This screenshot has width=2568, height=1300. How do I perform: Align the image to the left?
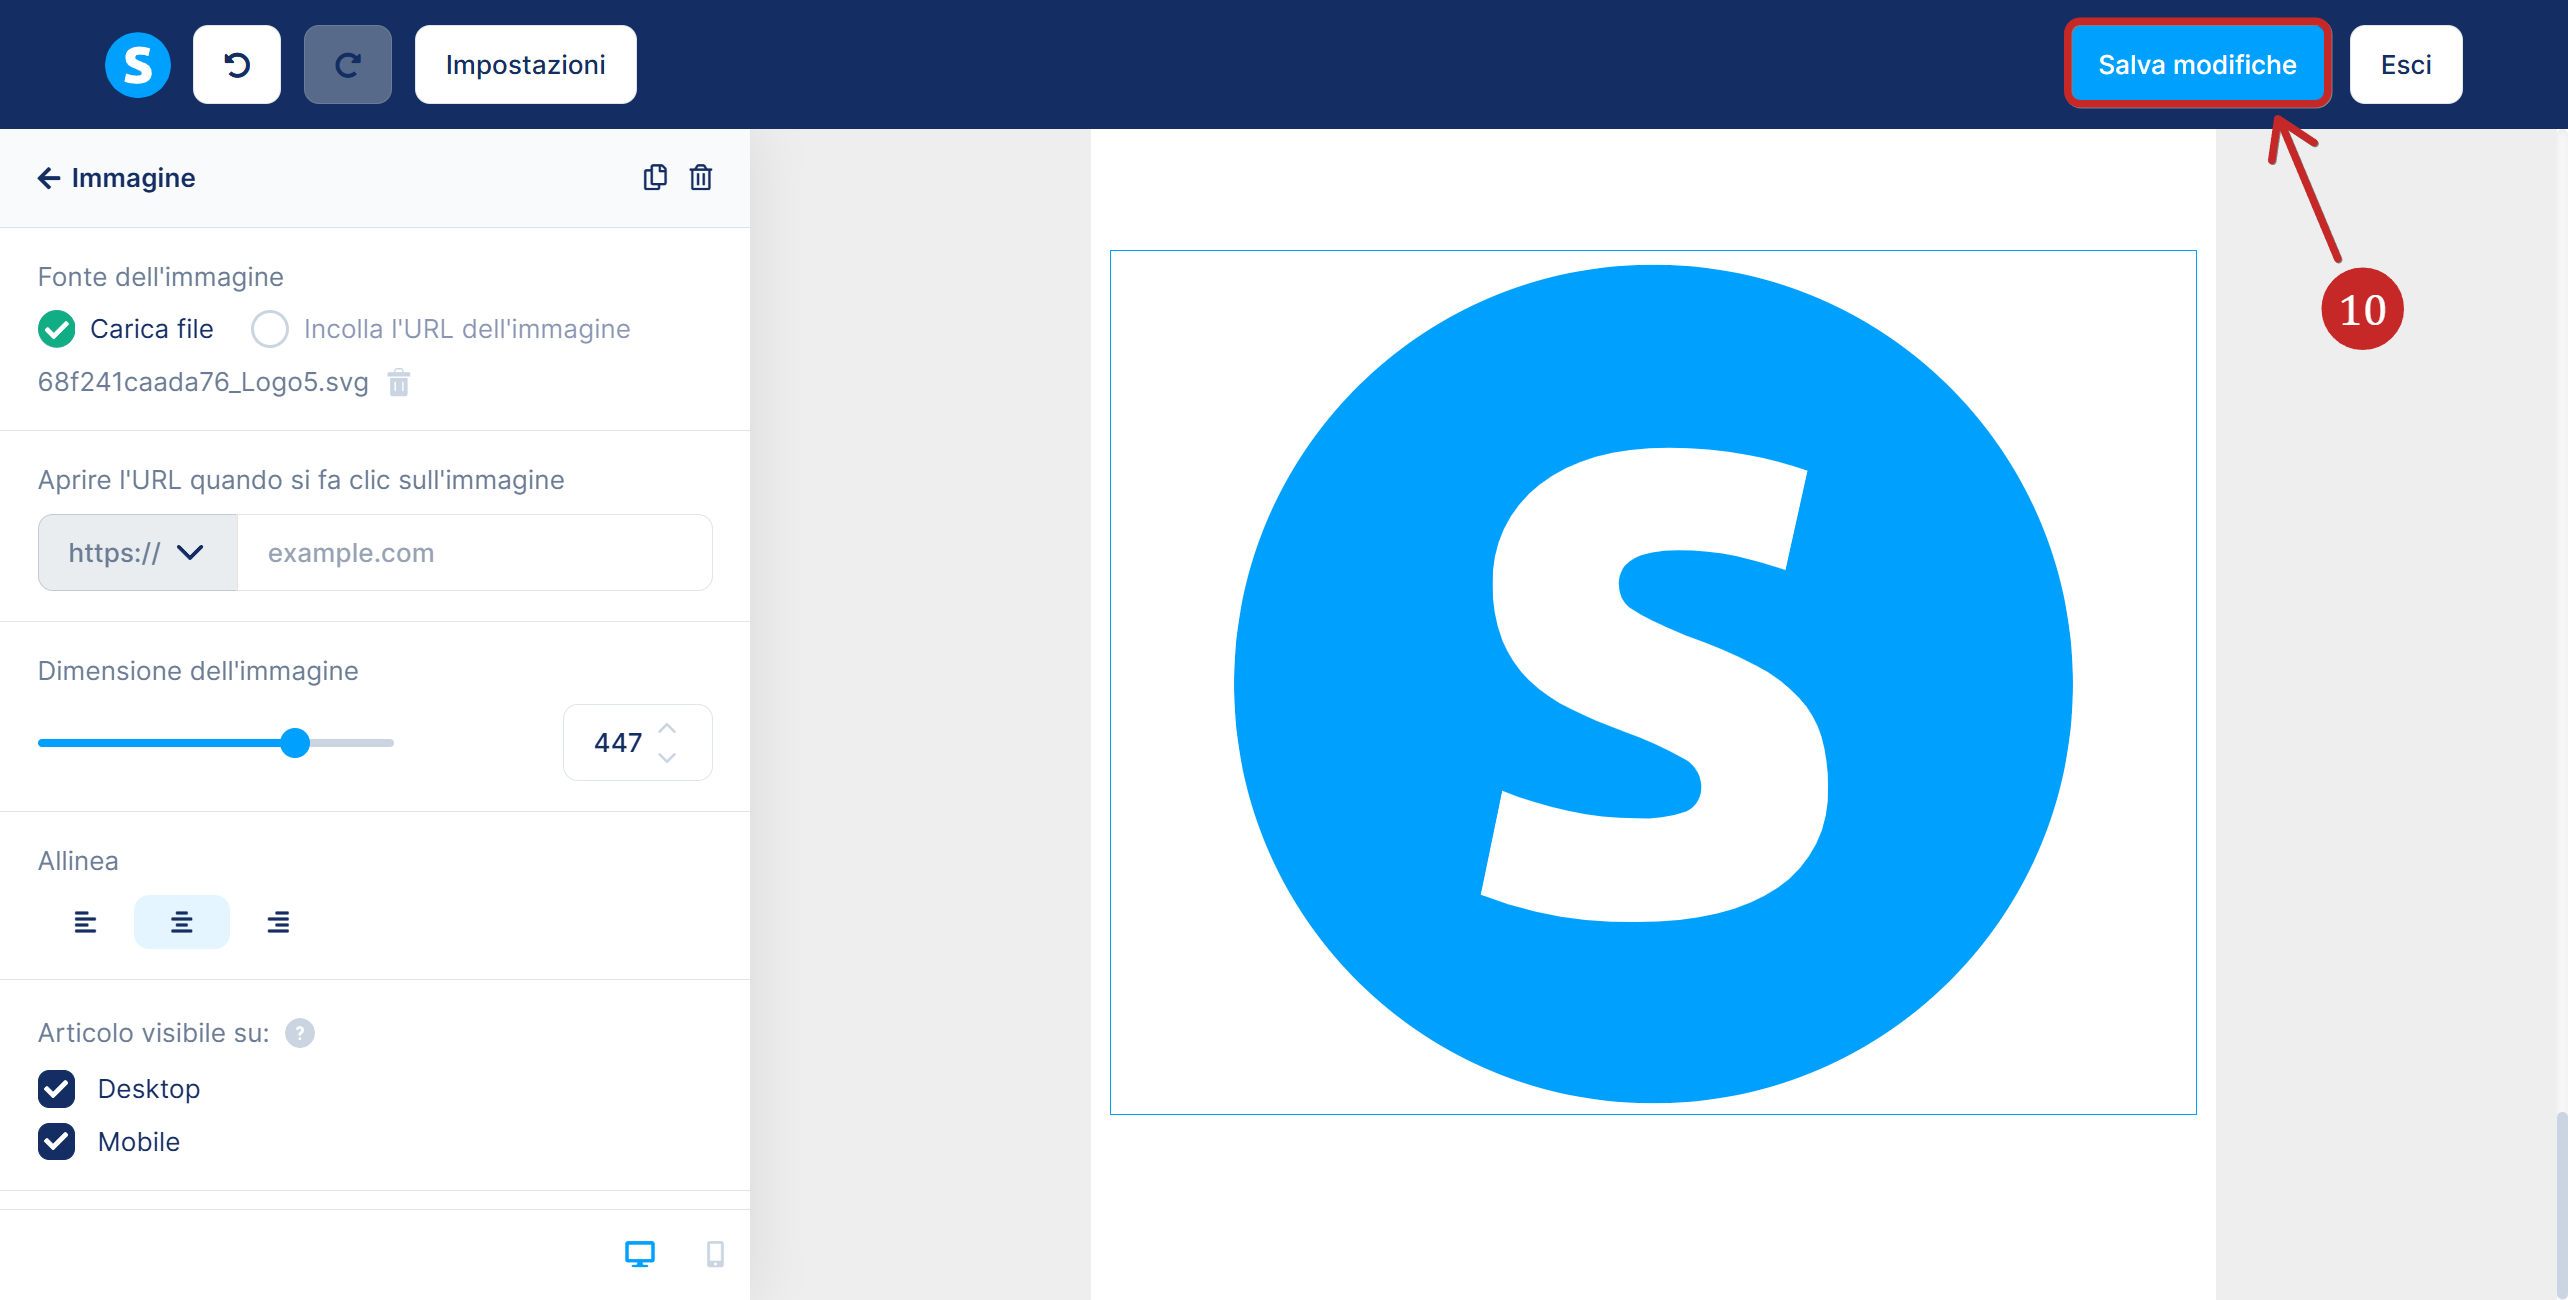(86, 922)
